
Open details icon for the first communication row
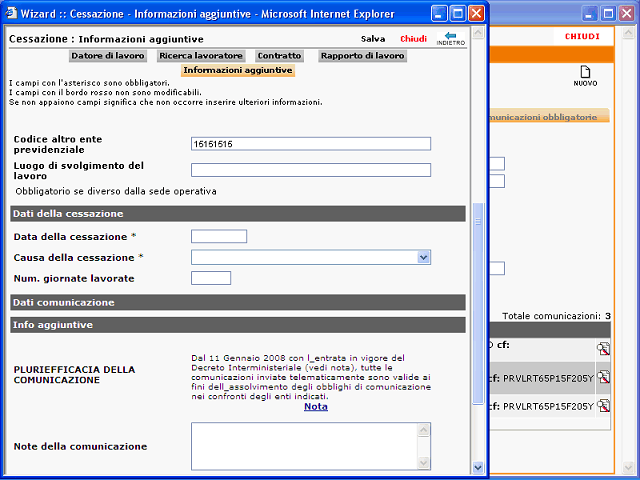point(603,349)
